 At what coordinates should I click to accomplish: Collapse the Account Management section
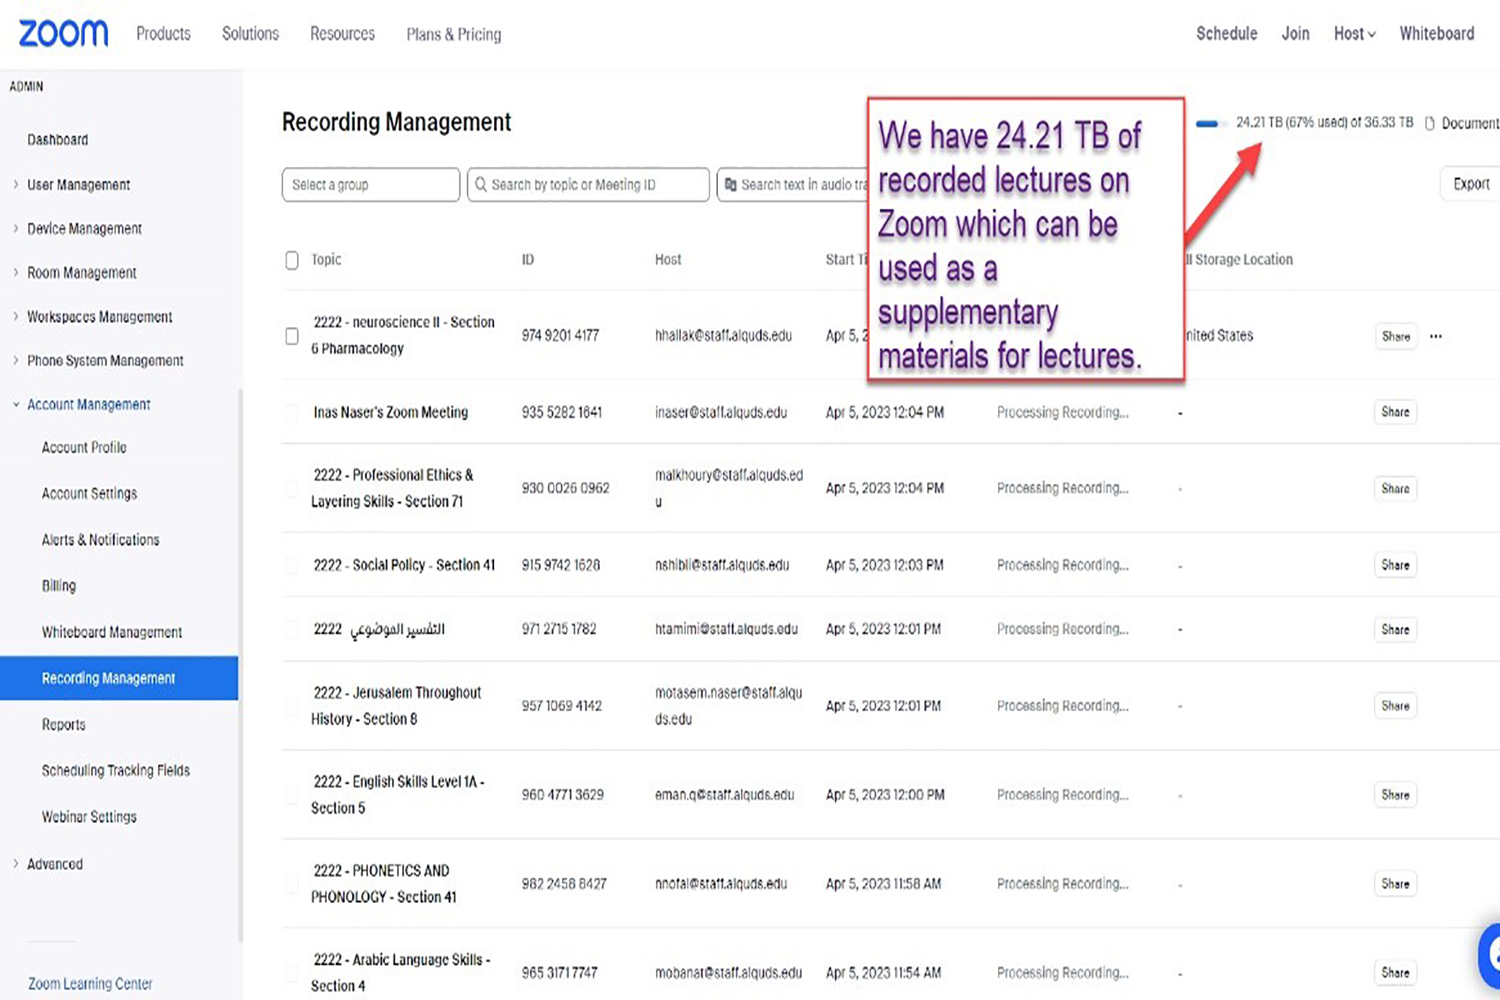click(x=88, y=404)
